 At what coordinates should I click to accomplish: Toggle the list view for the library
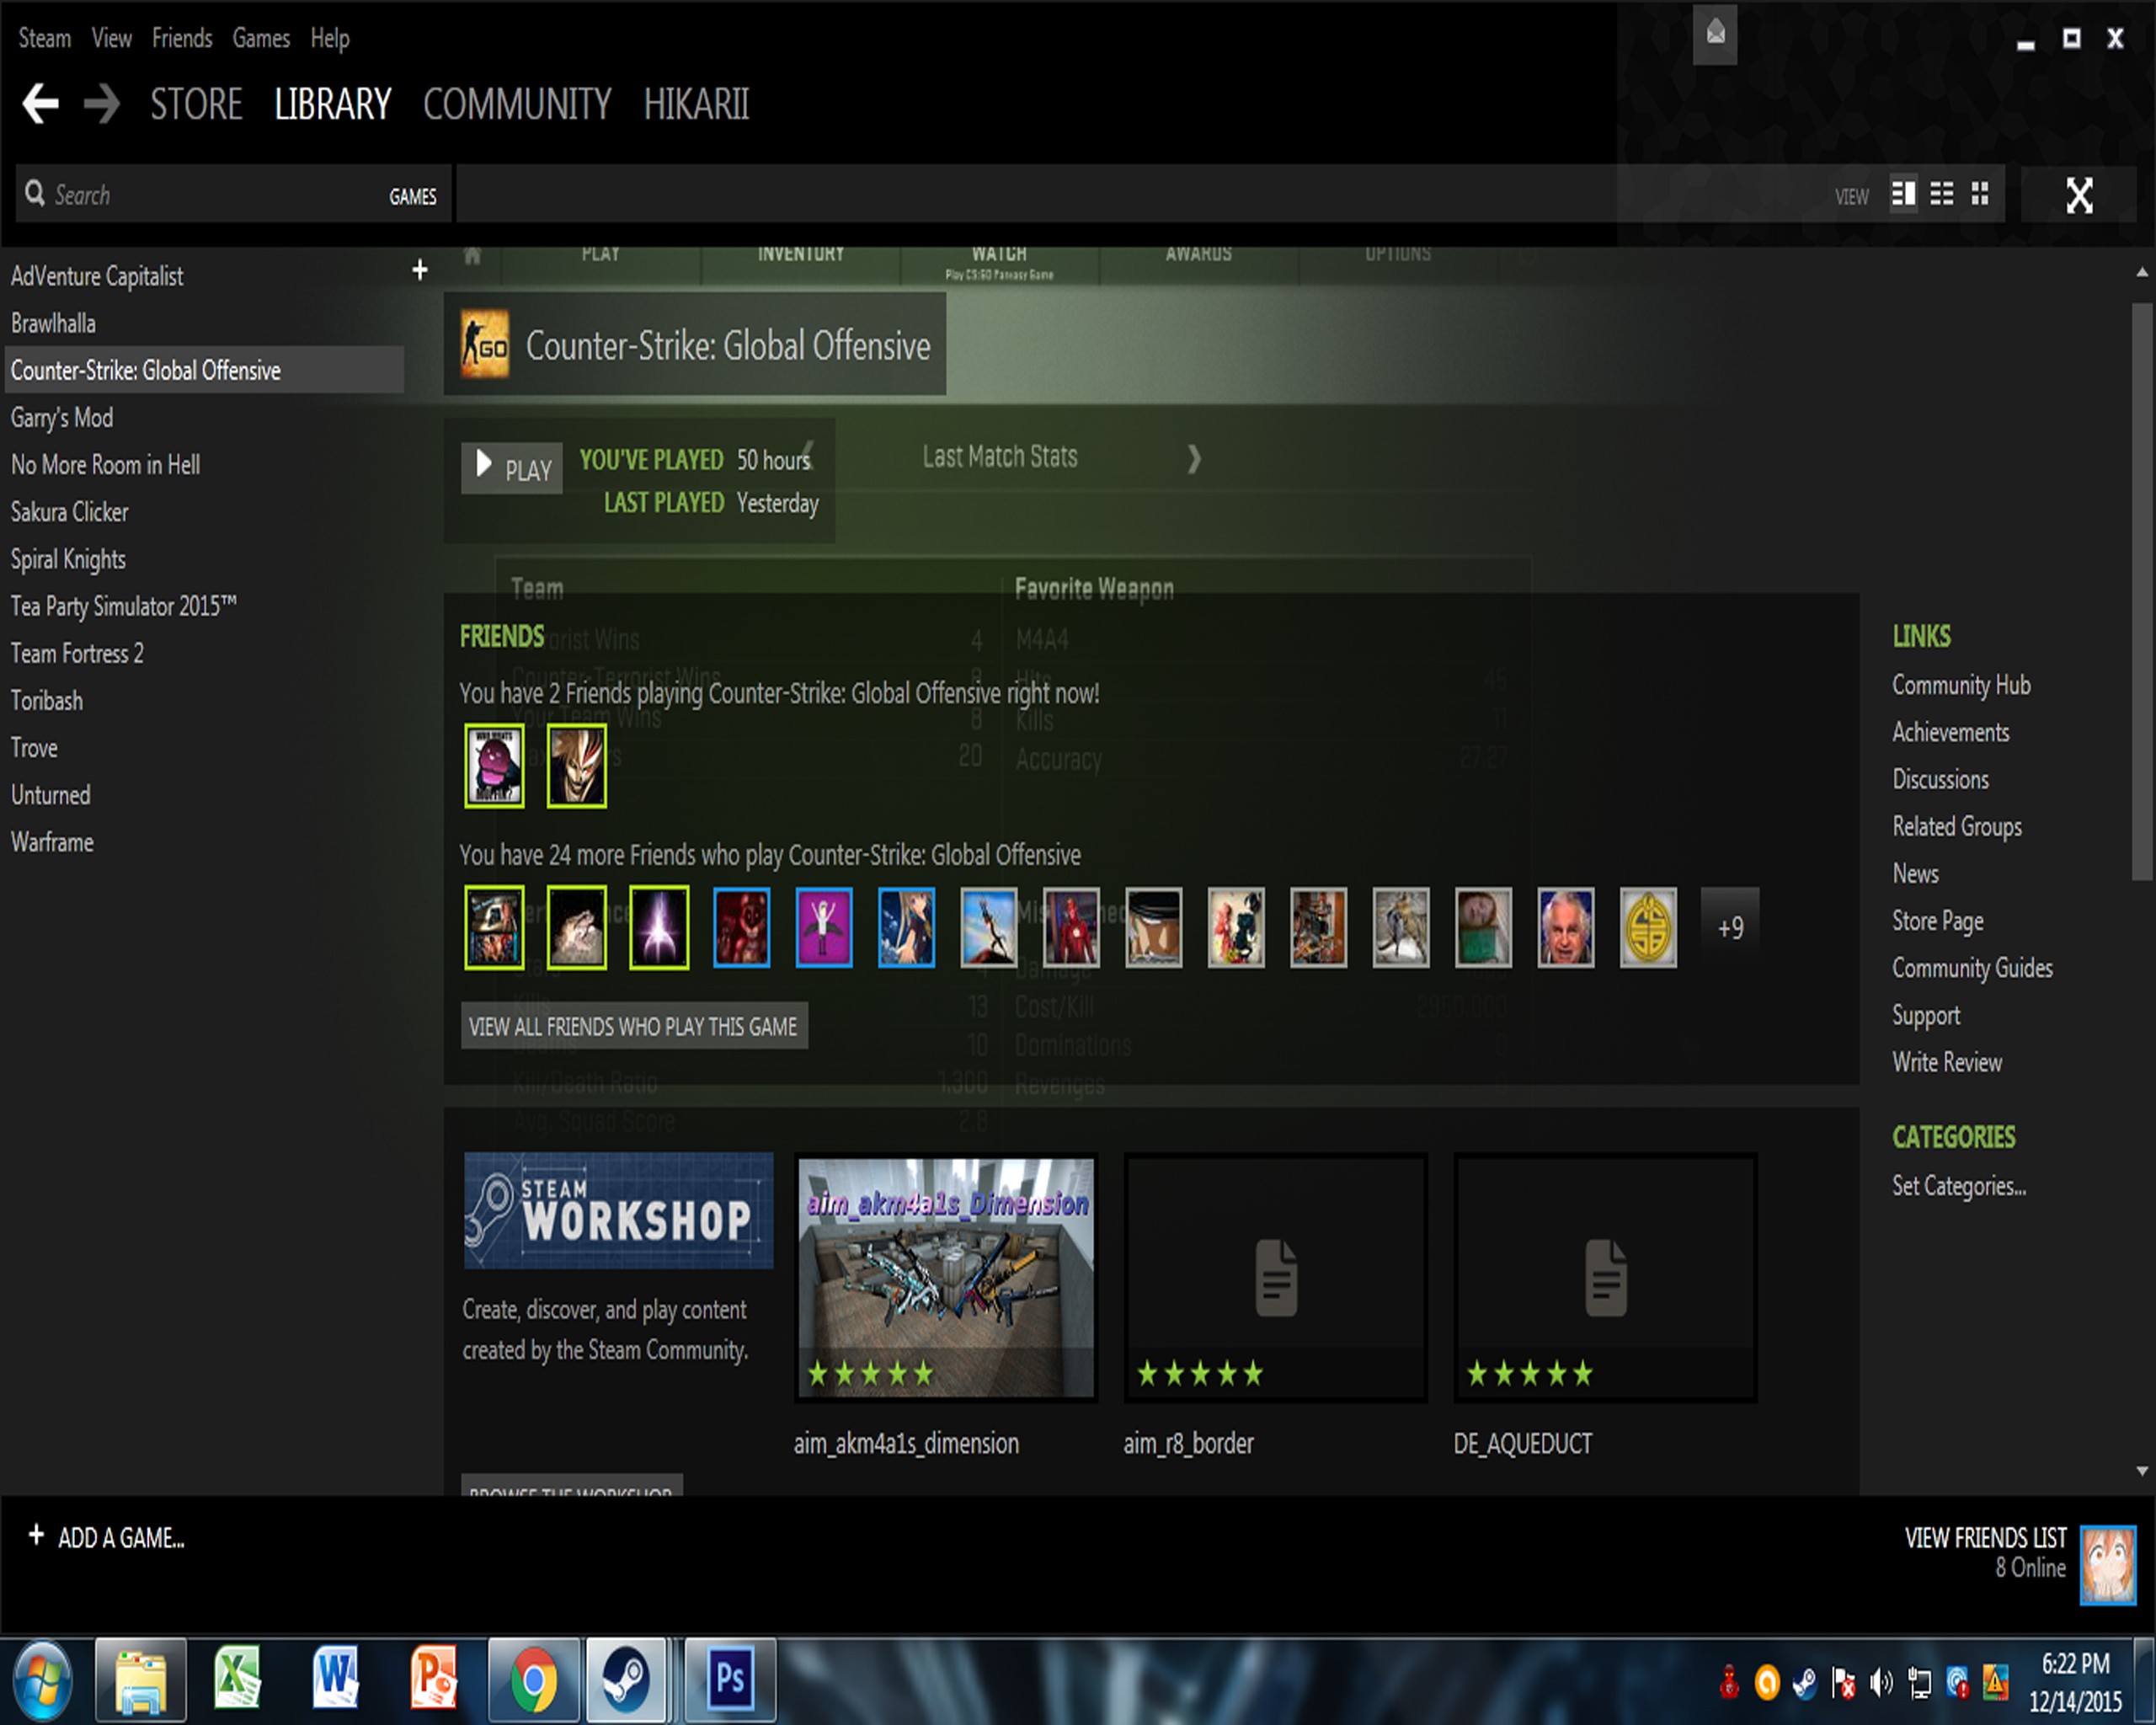[x=1942, y=194]
